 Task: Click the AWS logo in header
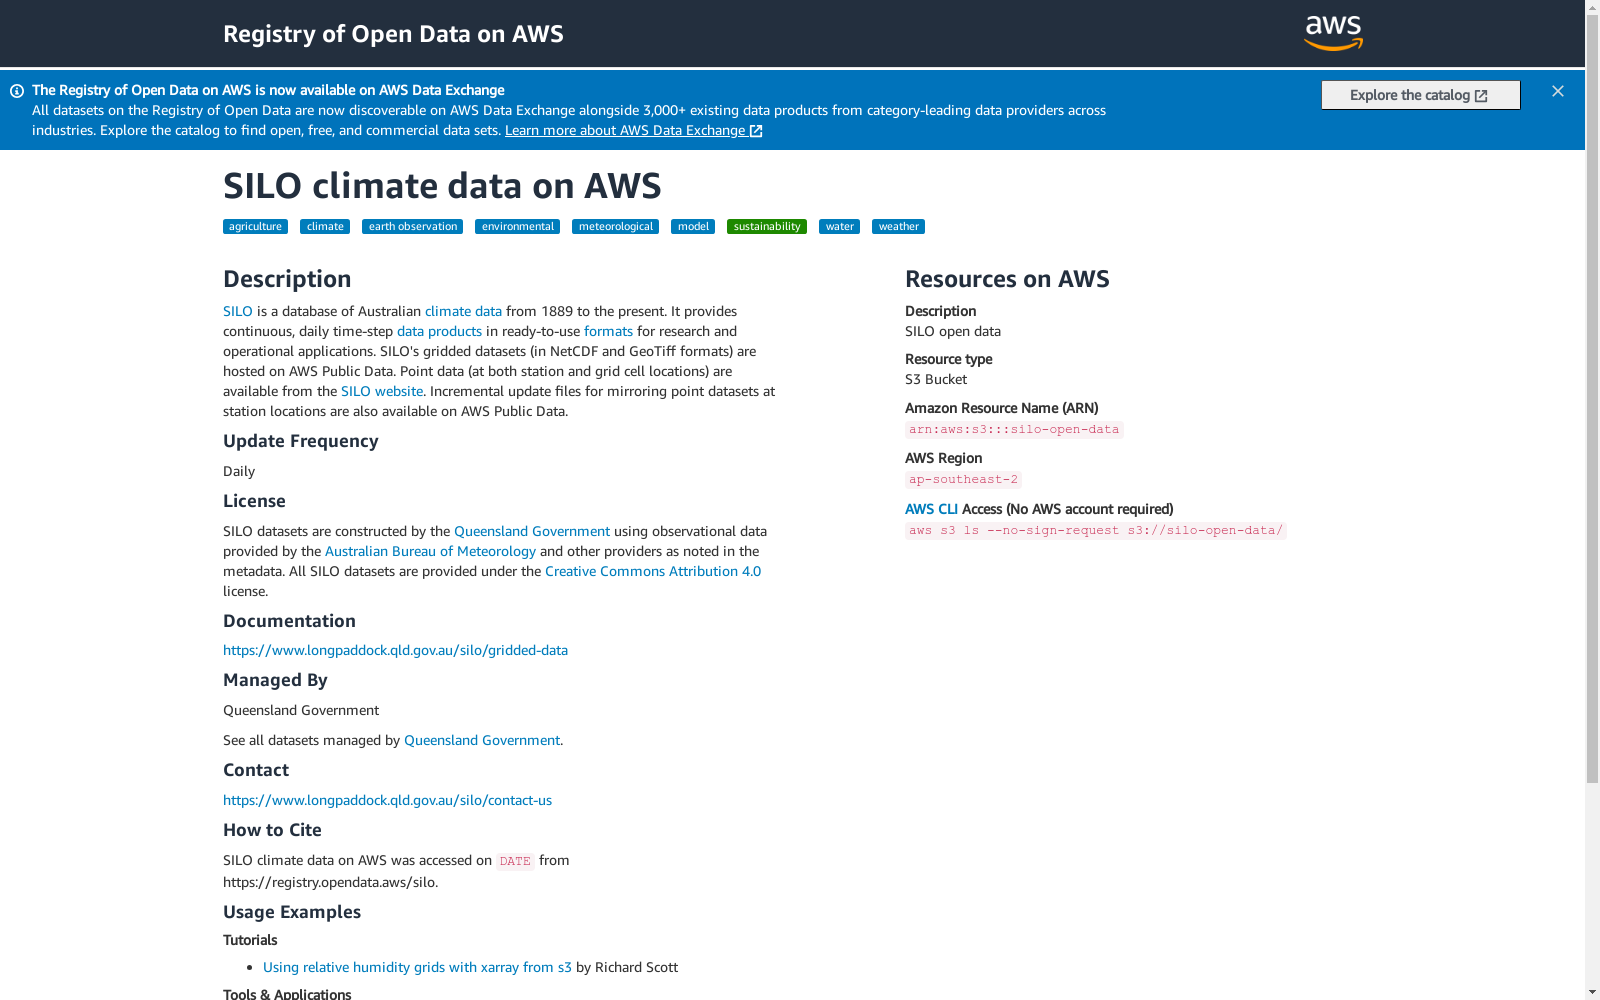coord(1333,33)
